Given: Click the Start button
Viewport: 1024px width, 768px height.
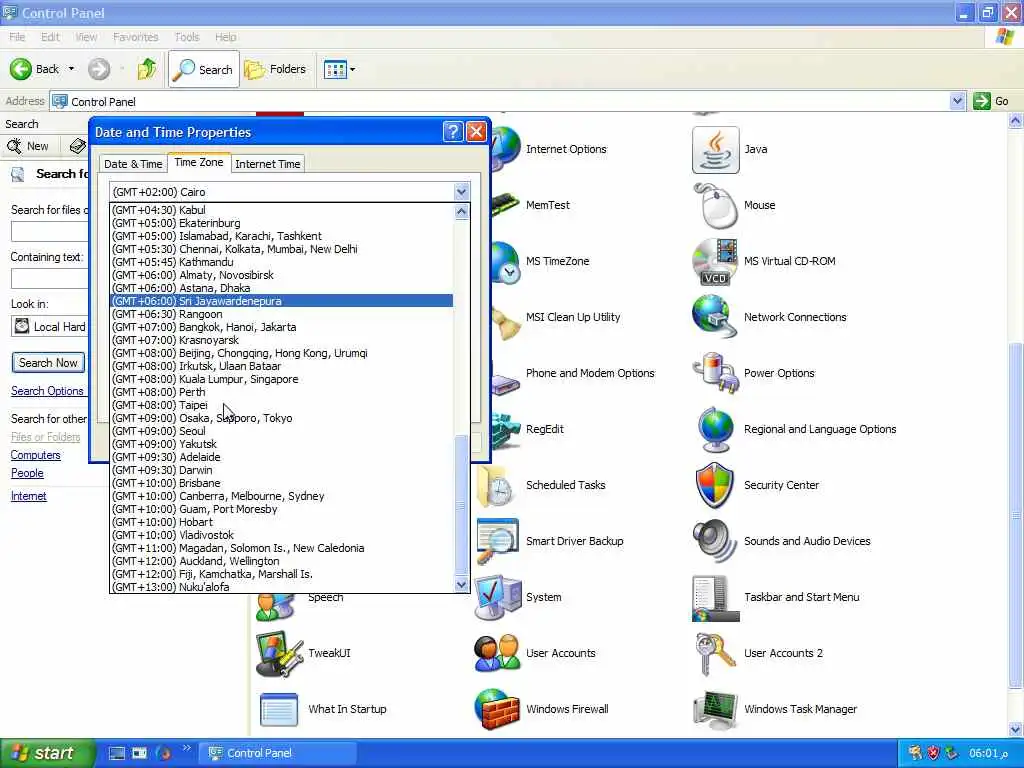Looking at the screenshot, I should coord(47,753).
